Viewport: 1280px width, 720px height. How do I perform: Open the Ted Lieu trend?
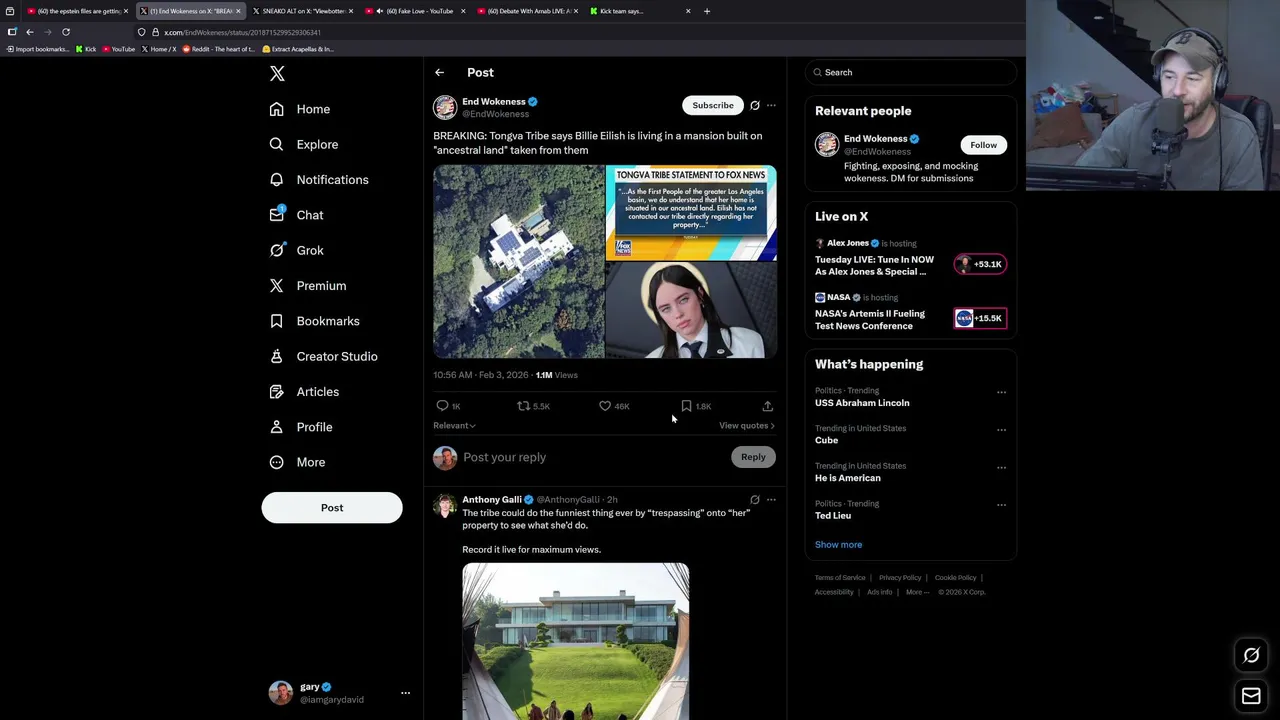pyautogui.click(x=833, y=516)
